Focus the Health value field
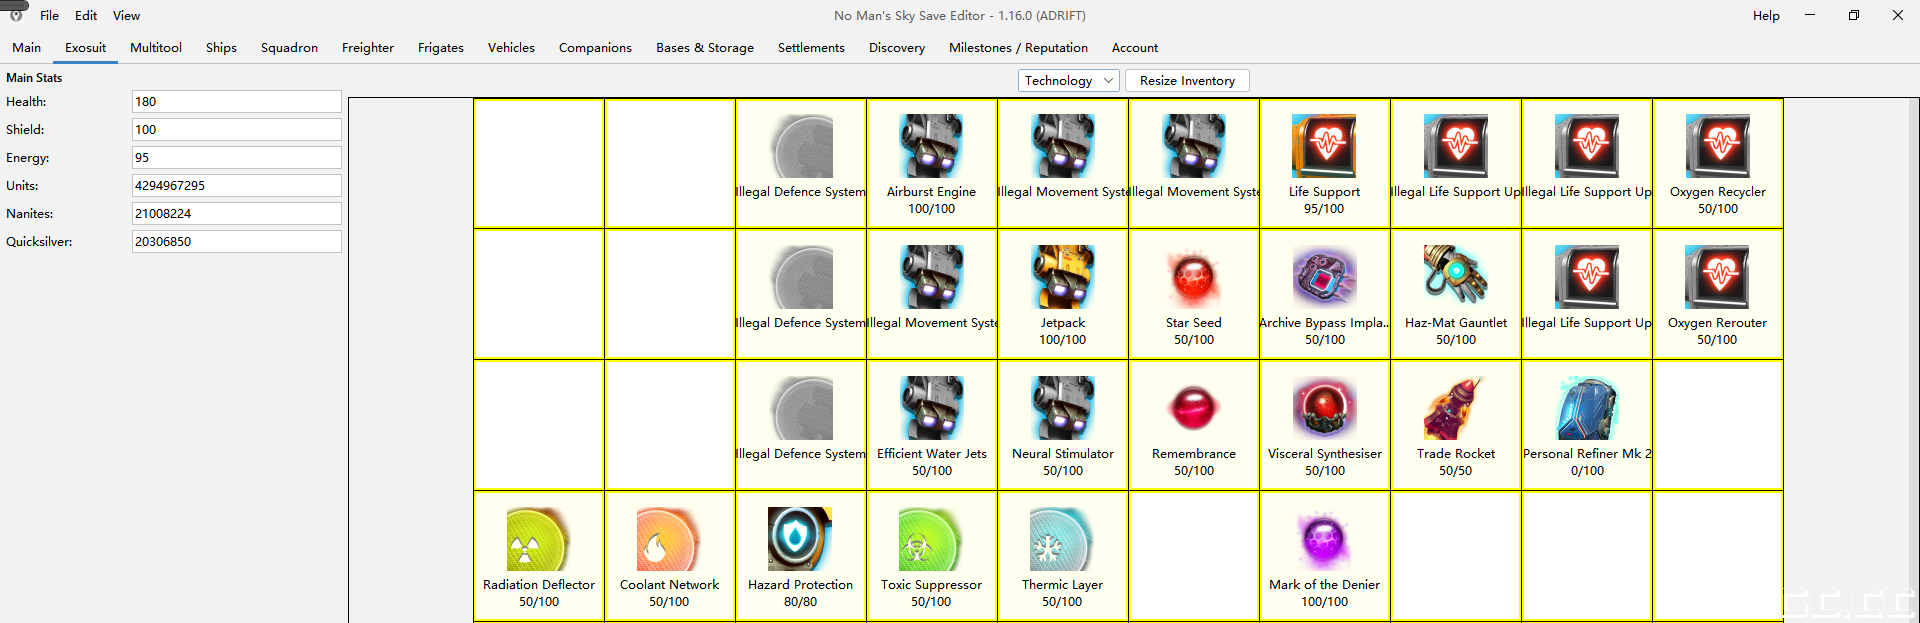The width and height of the screenshot is (1920, 623). click(x=237, y=102)
